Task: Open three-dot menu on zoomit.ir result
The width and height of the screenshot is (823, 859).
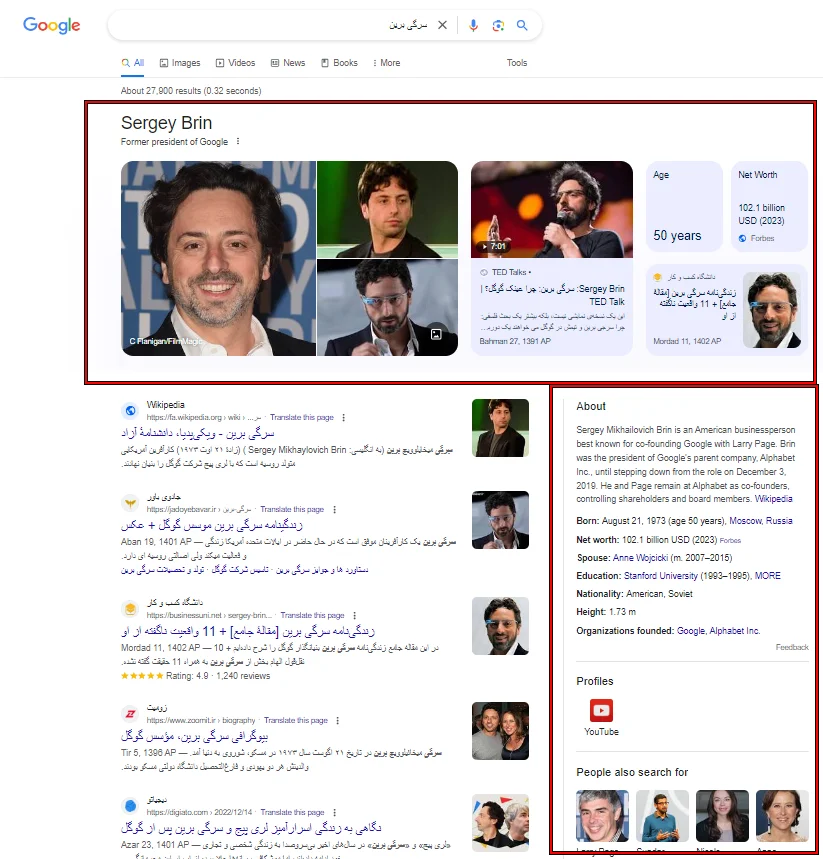Action: click(x=338, y=720)
